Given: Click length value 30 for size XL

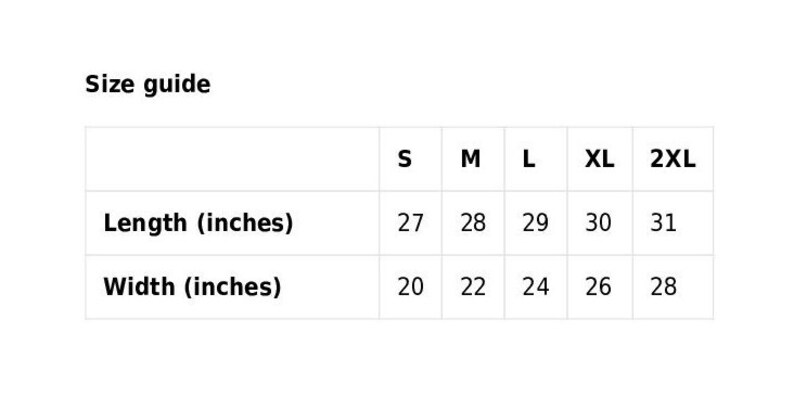Looking at the screenshot, I should click(598, 223).
